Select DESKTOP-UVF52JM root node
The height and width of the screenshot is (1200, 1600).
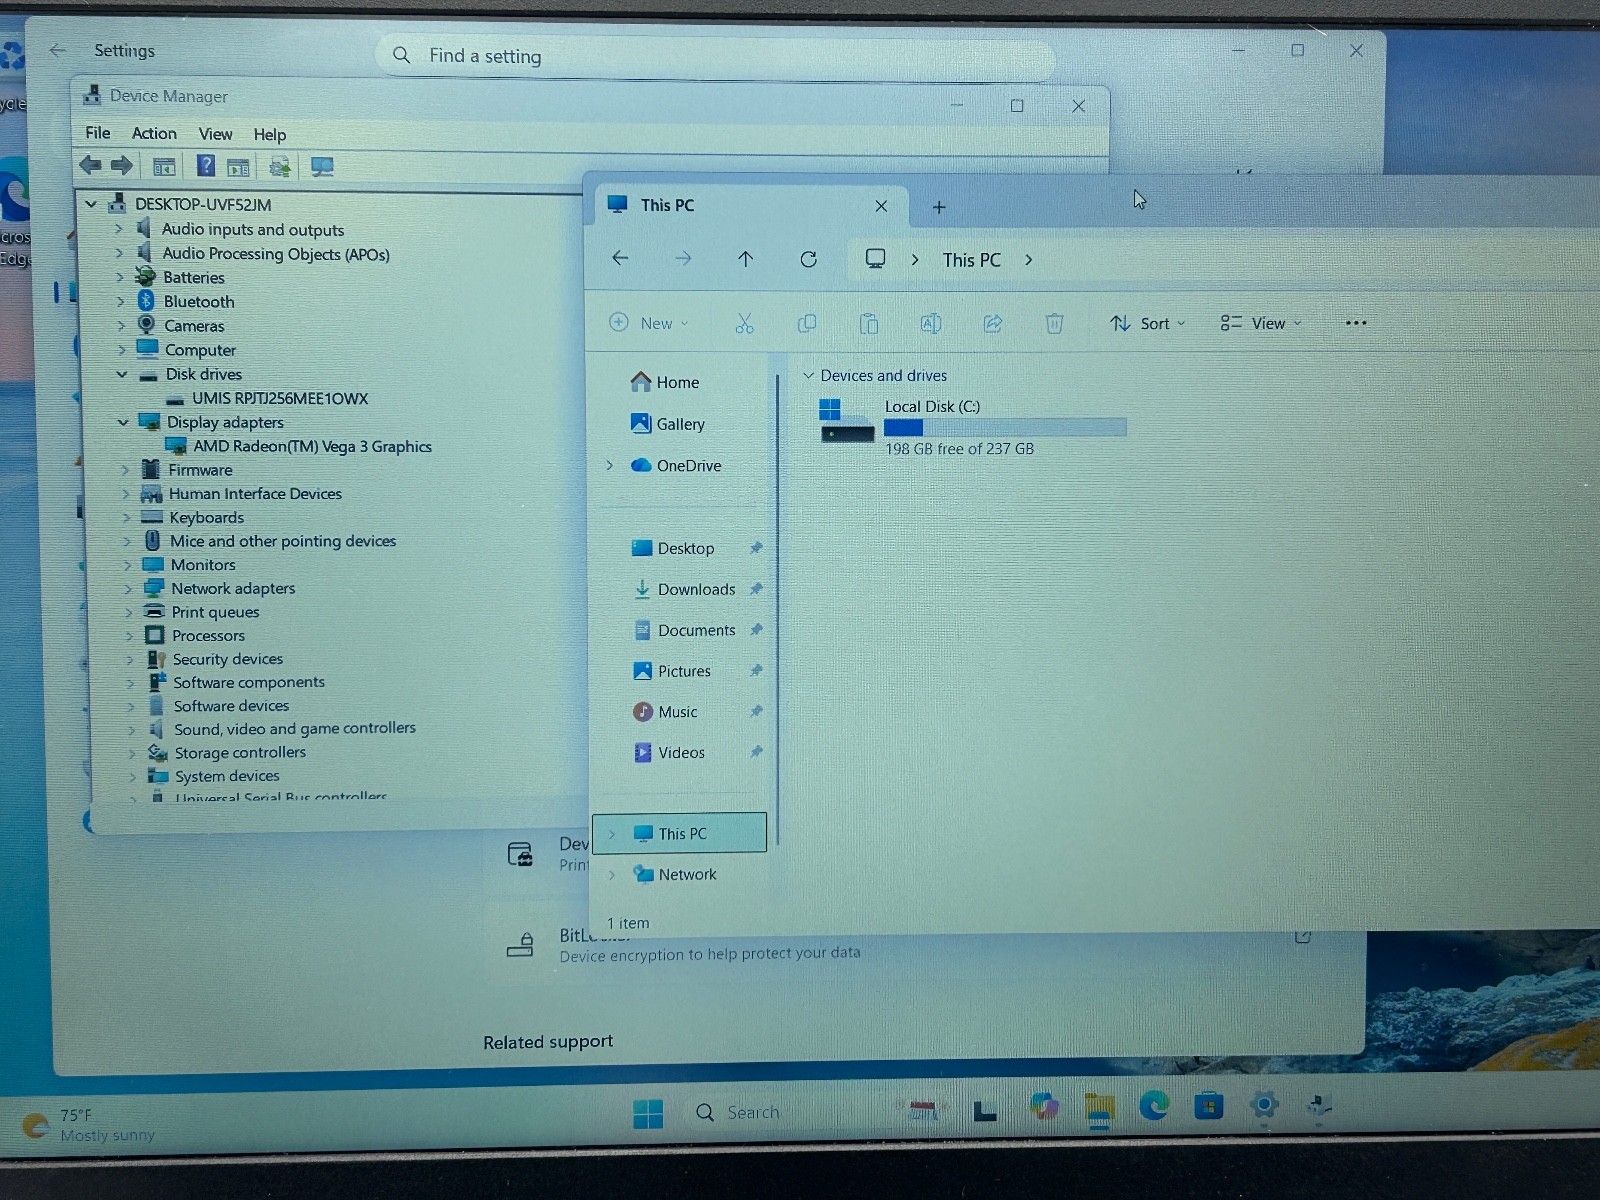tap(203, 204)
